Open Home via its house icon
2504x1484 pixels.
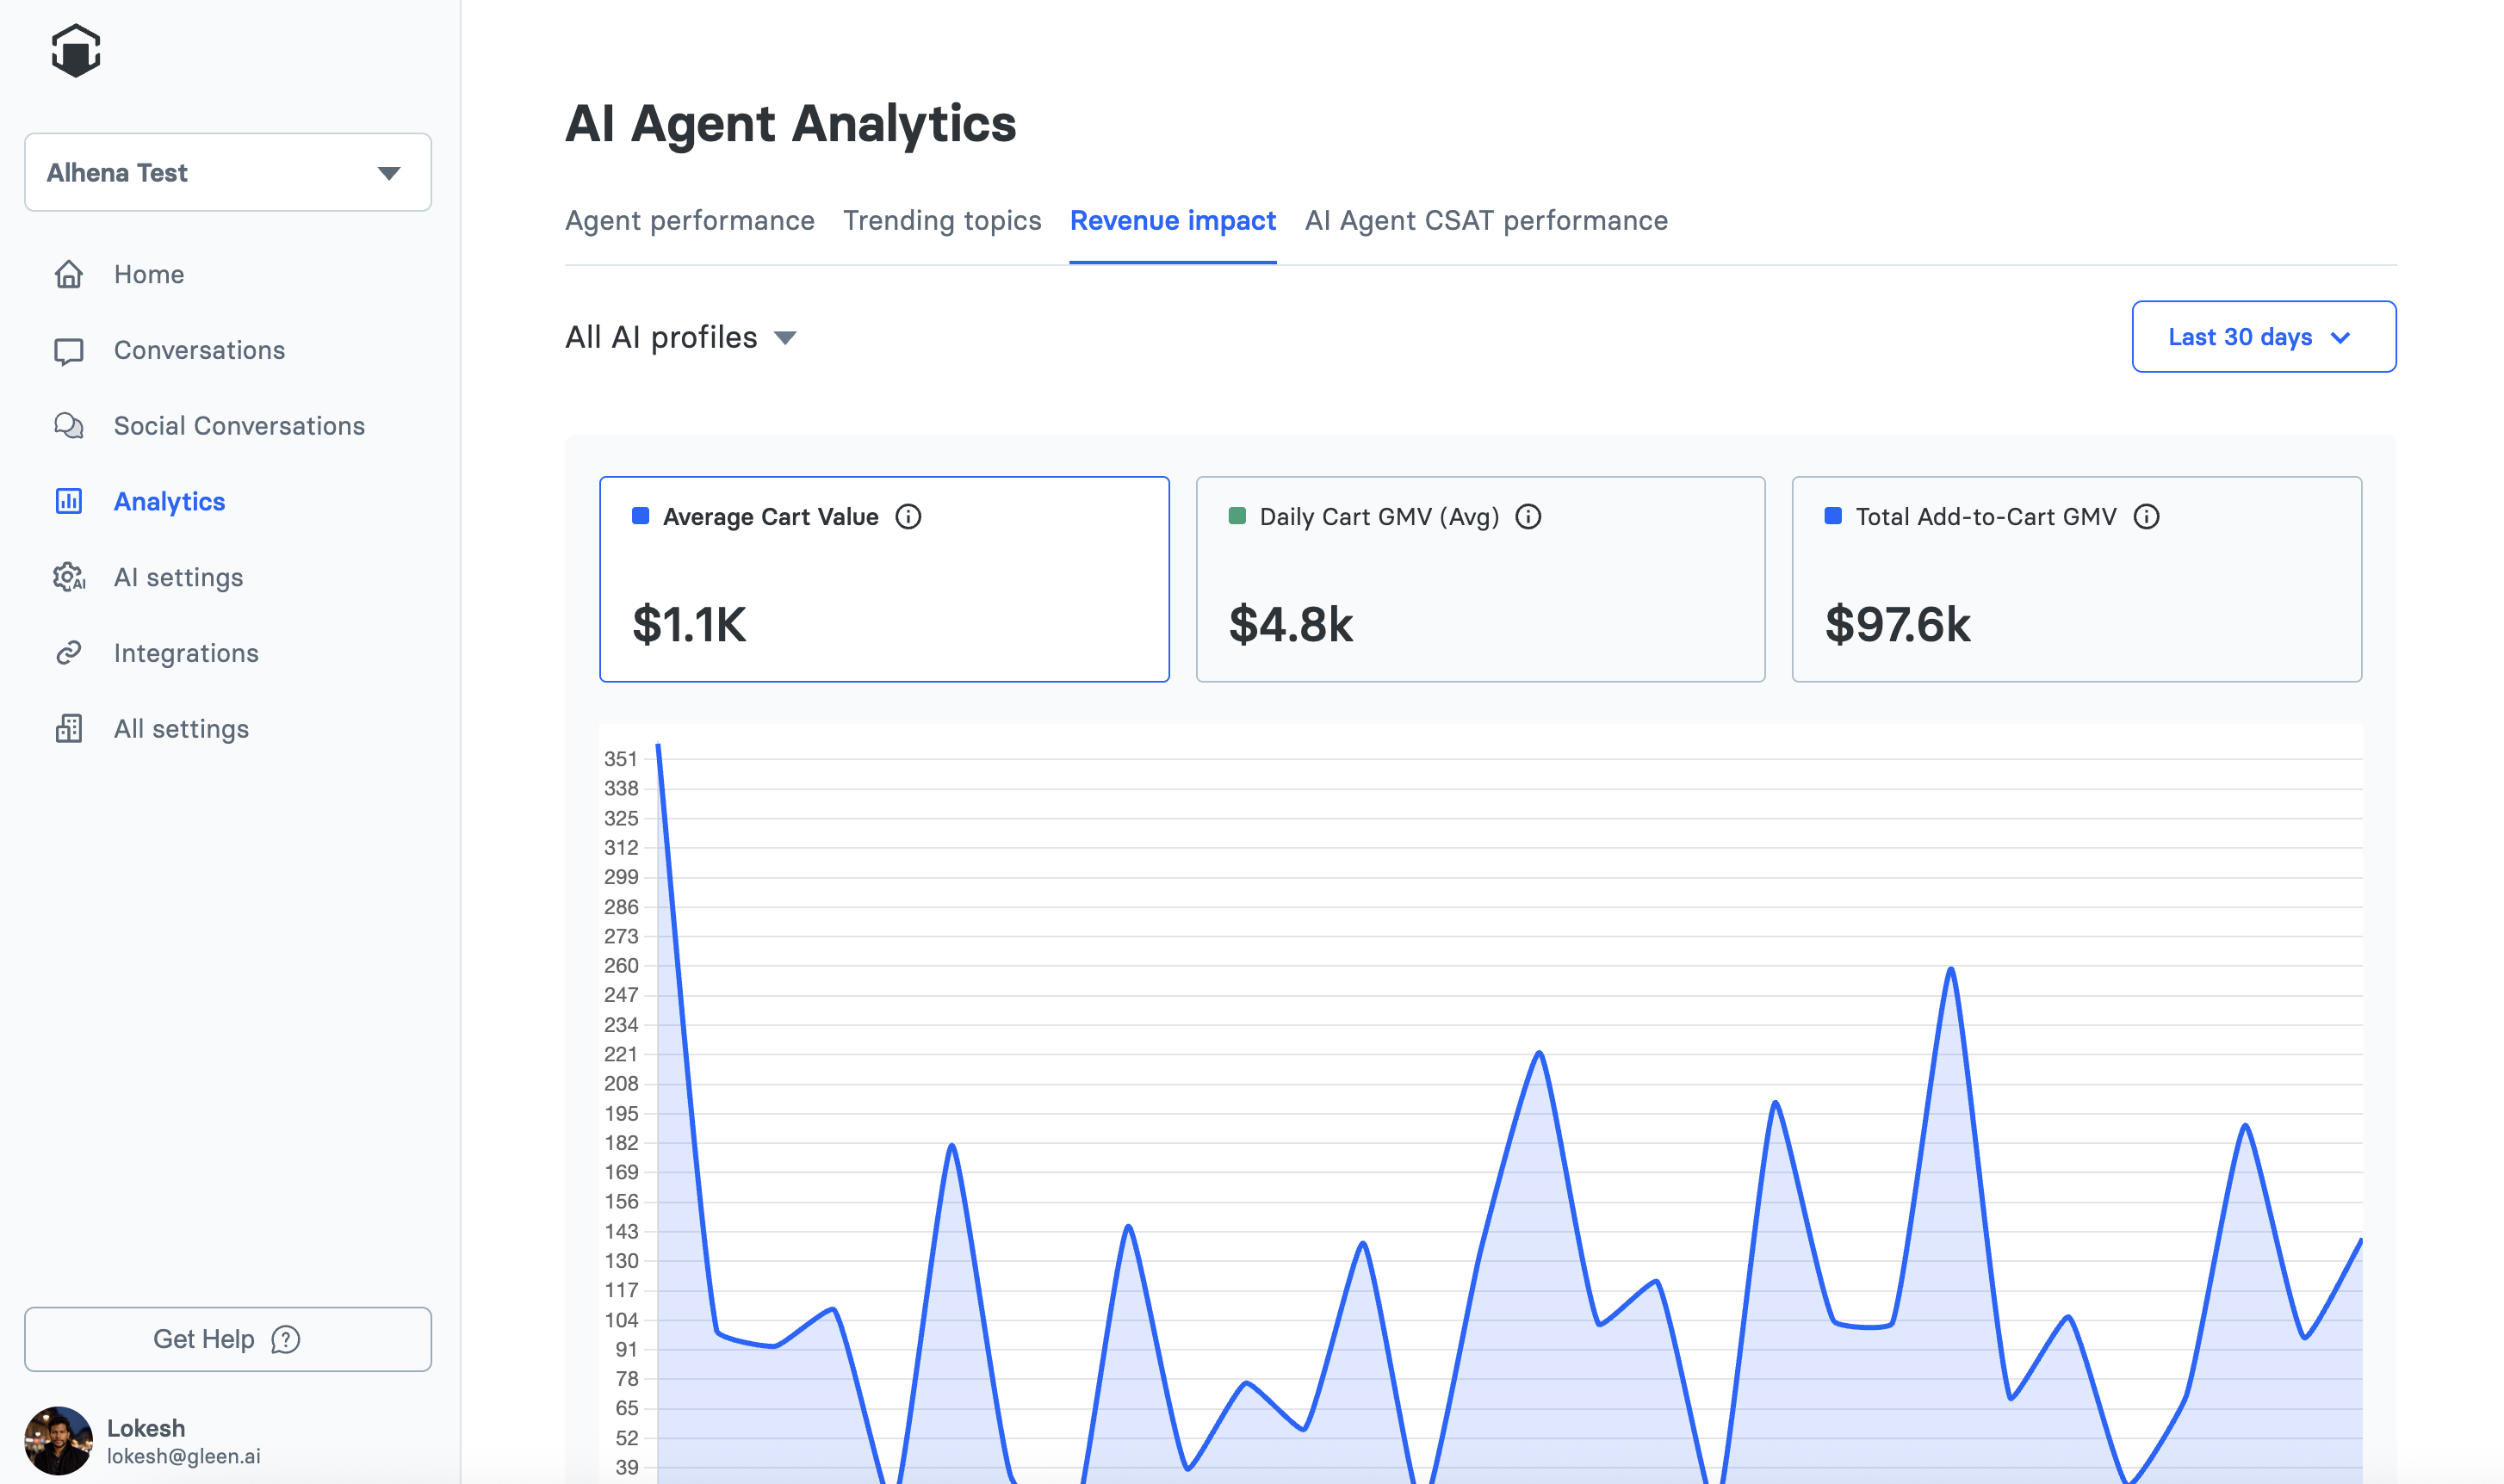click(x=68, y=274)
